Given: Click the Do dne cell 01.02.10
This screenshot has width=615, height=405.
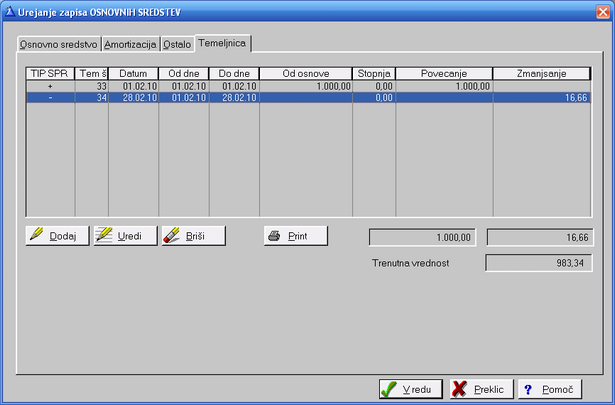Looking at the screenshot, I should [x=234, y=86].
